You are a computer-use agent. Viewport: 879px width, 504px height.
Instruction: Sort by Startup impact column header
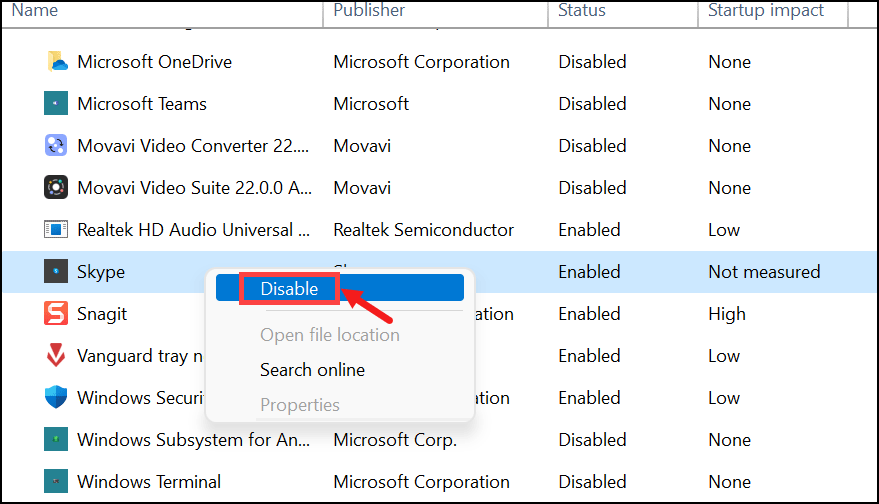(766, 11)
